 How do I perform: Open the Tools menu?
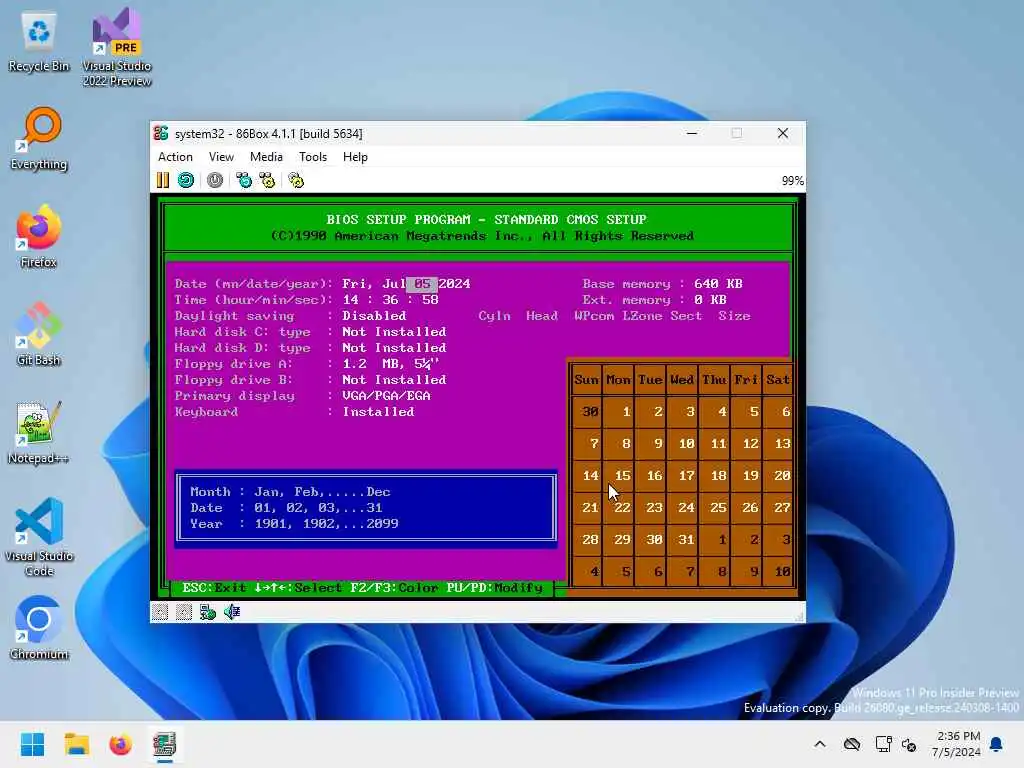(x=313, y=157)
